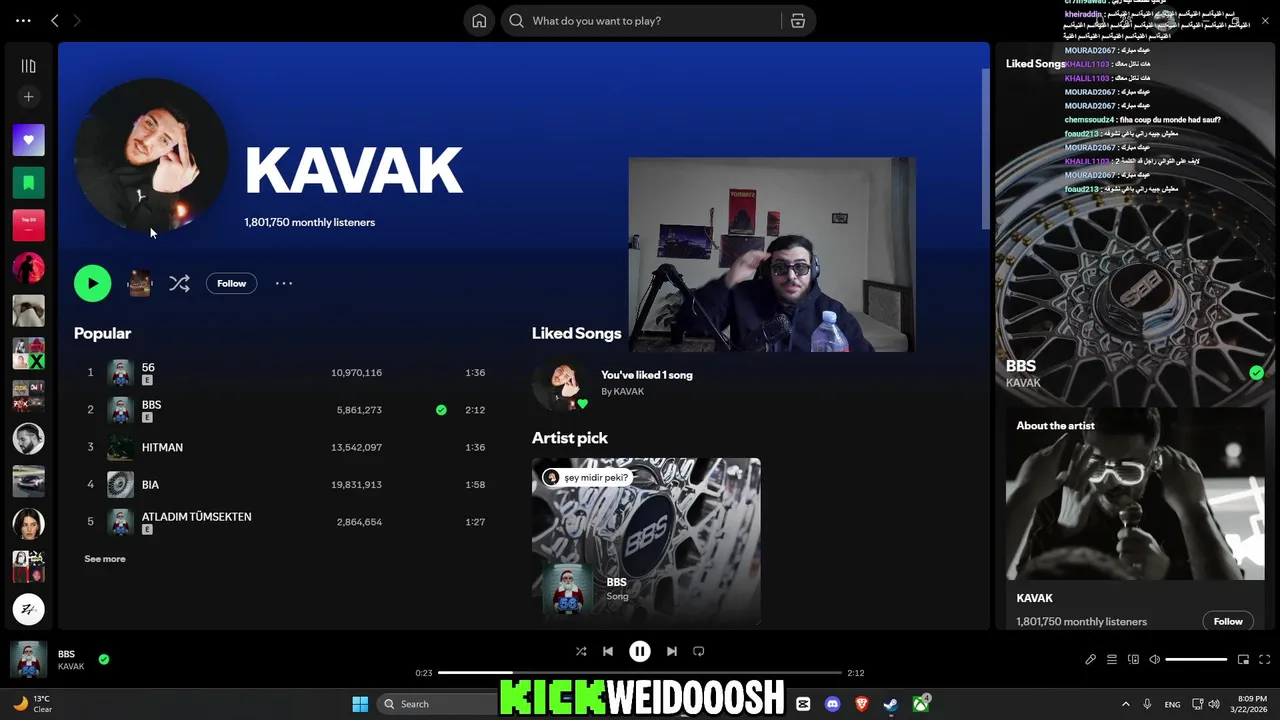
Task: Open CapCut from the taskbar
Action: pyautogui.click(x=803, y=704)
